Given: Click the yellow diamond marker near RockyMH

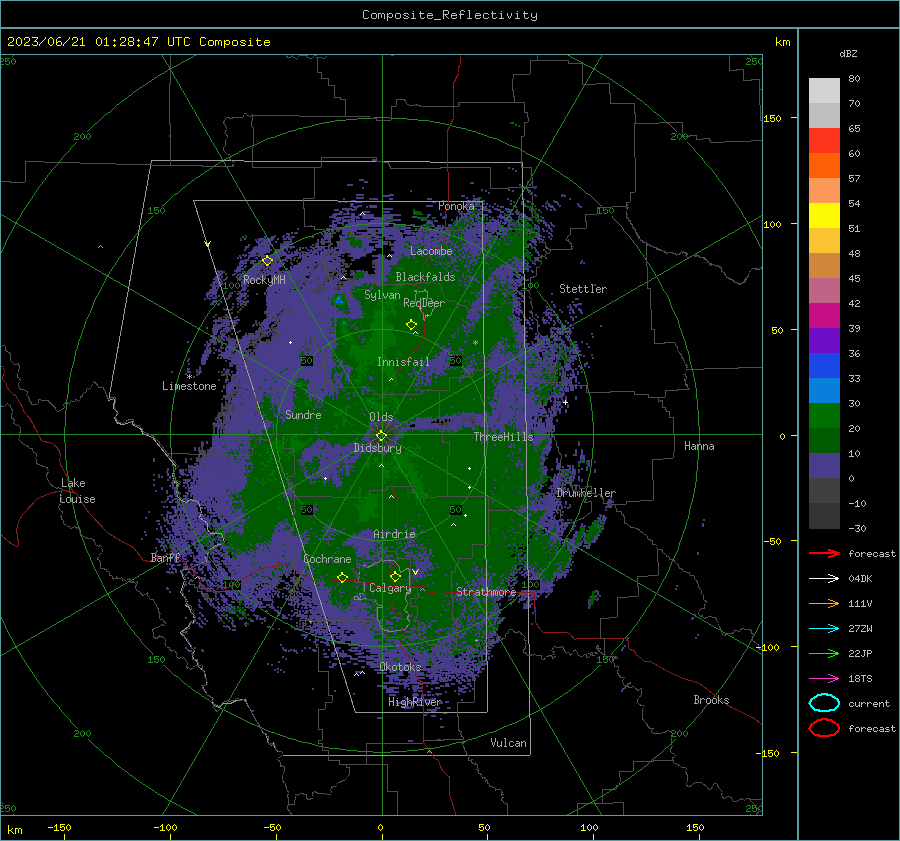Looking at the screenshot, I should tap(267, 261).
